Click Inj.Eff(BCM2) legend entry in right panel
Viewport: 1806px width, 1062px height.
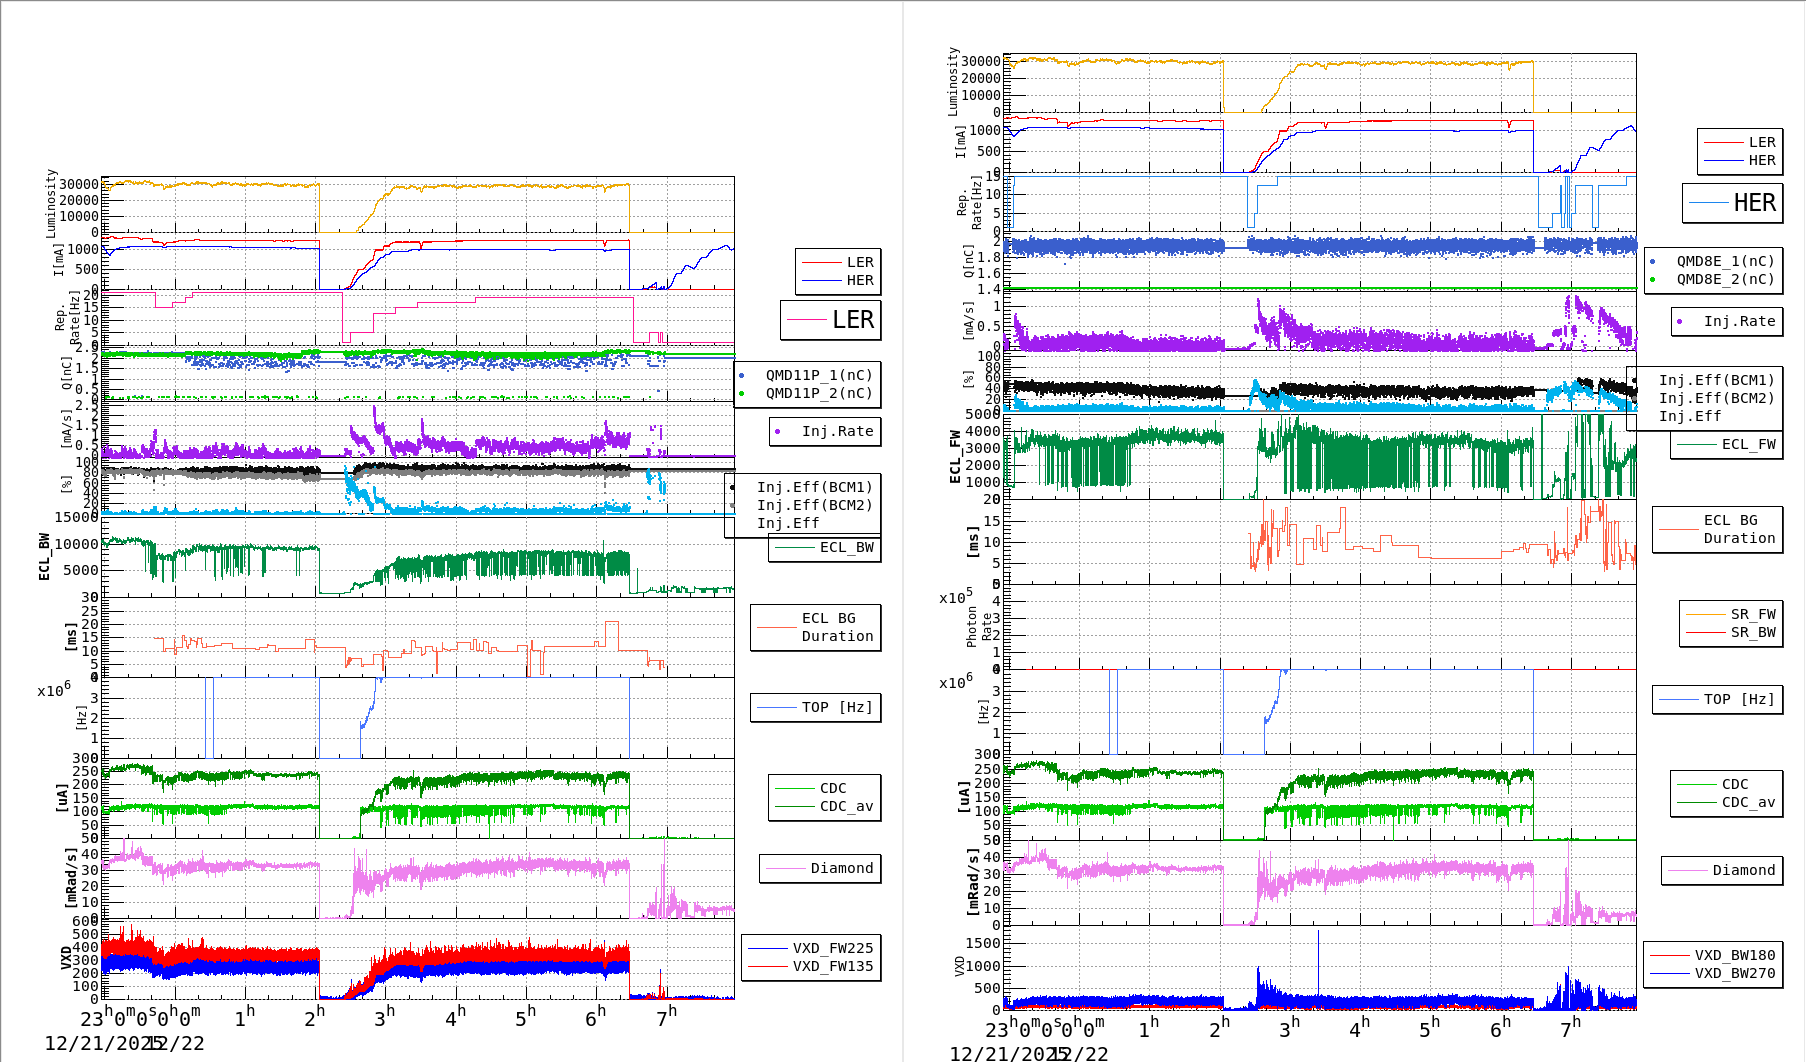tap(1716, 398)
